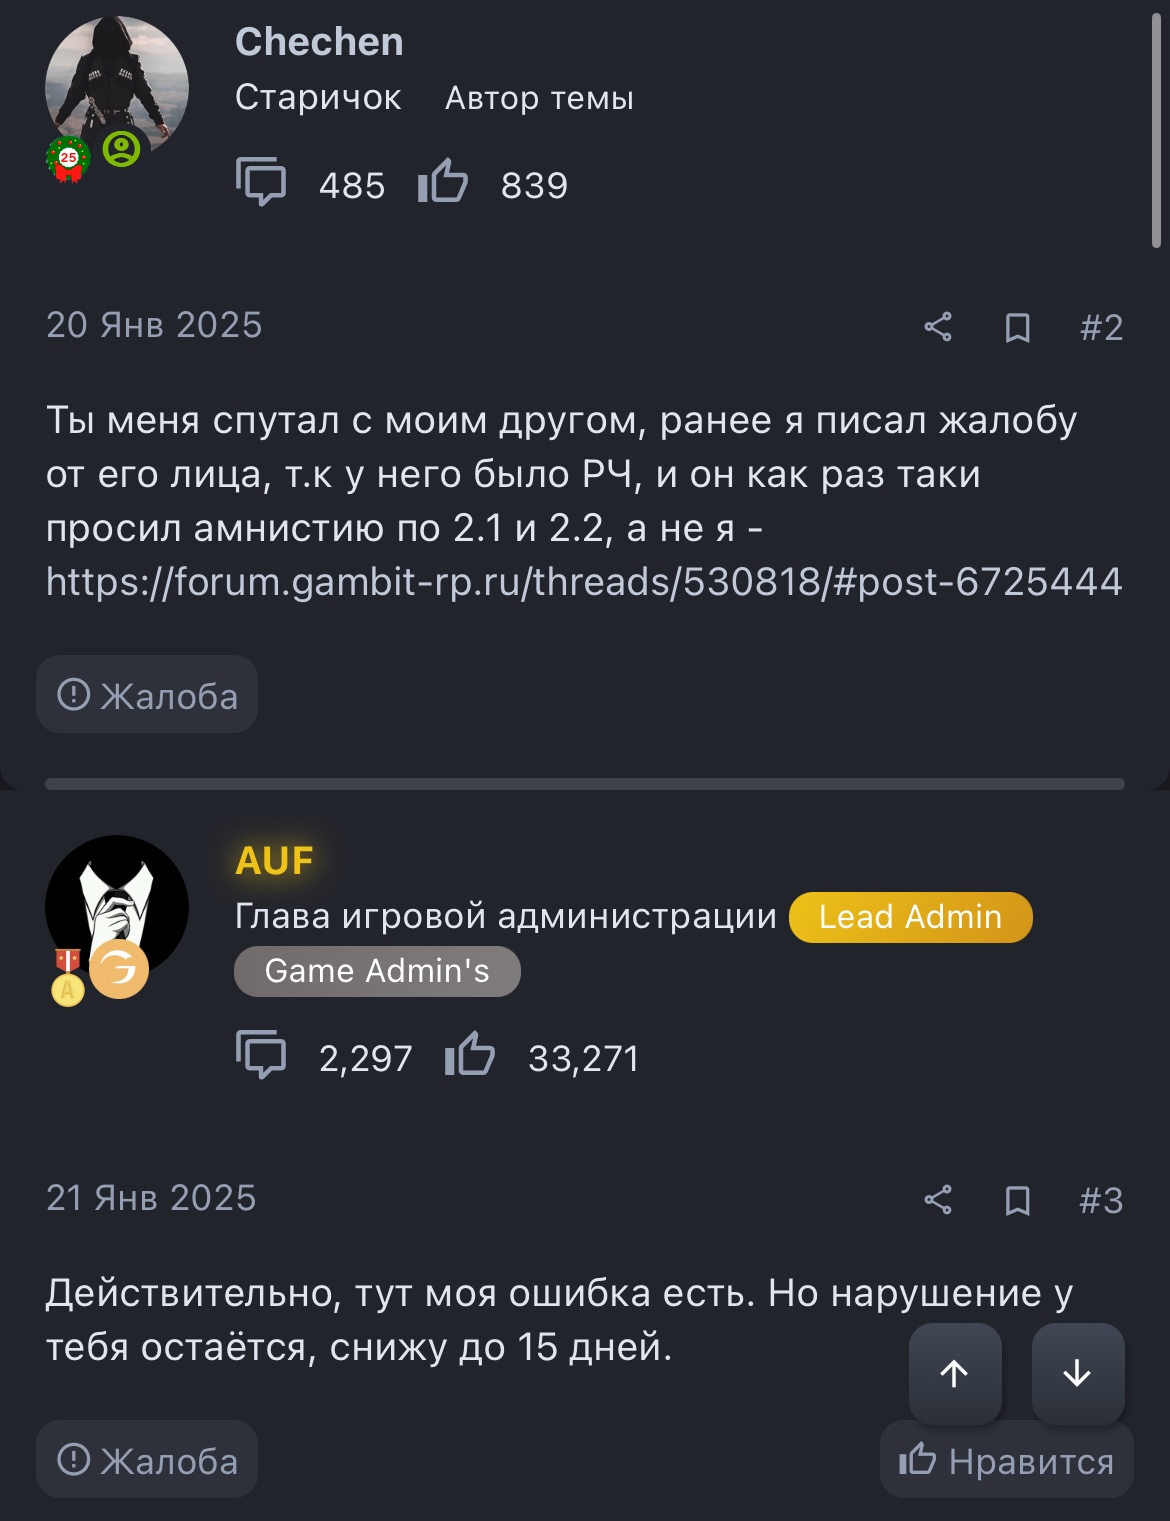Click the Lead Admin badge
The image size is (1170, 1521).
tap(910, 917)
